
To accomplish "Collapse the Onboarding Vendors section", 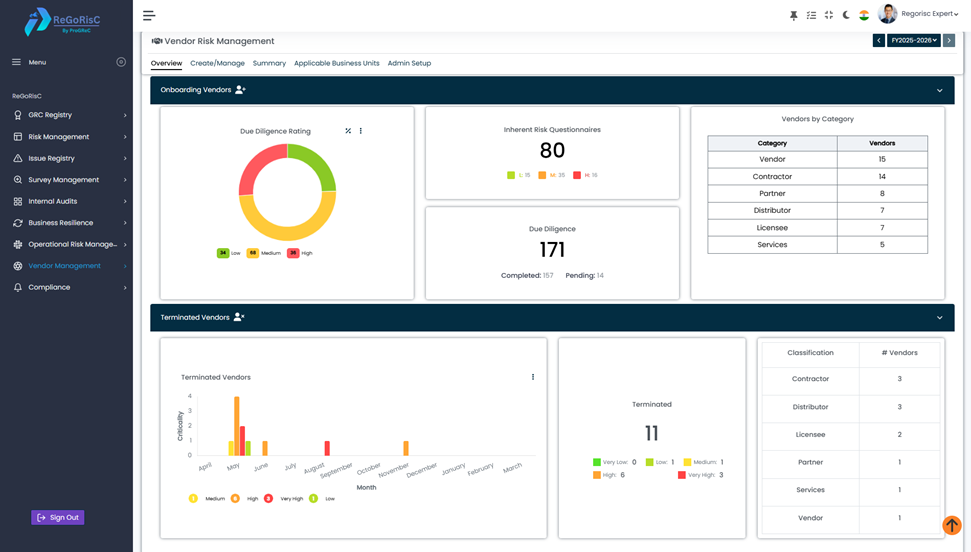I will tap(939, 90).
